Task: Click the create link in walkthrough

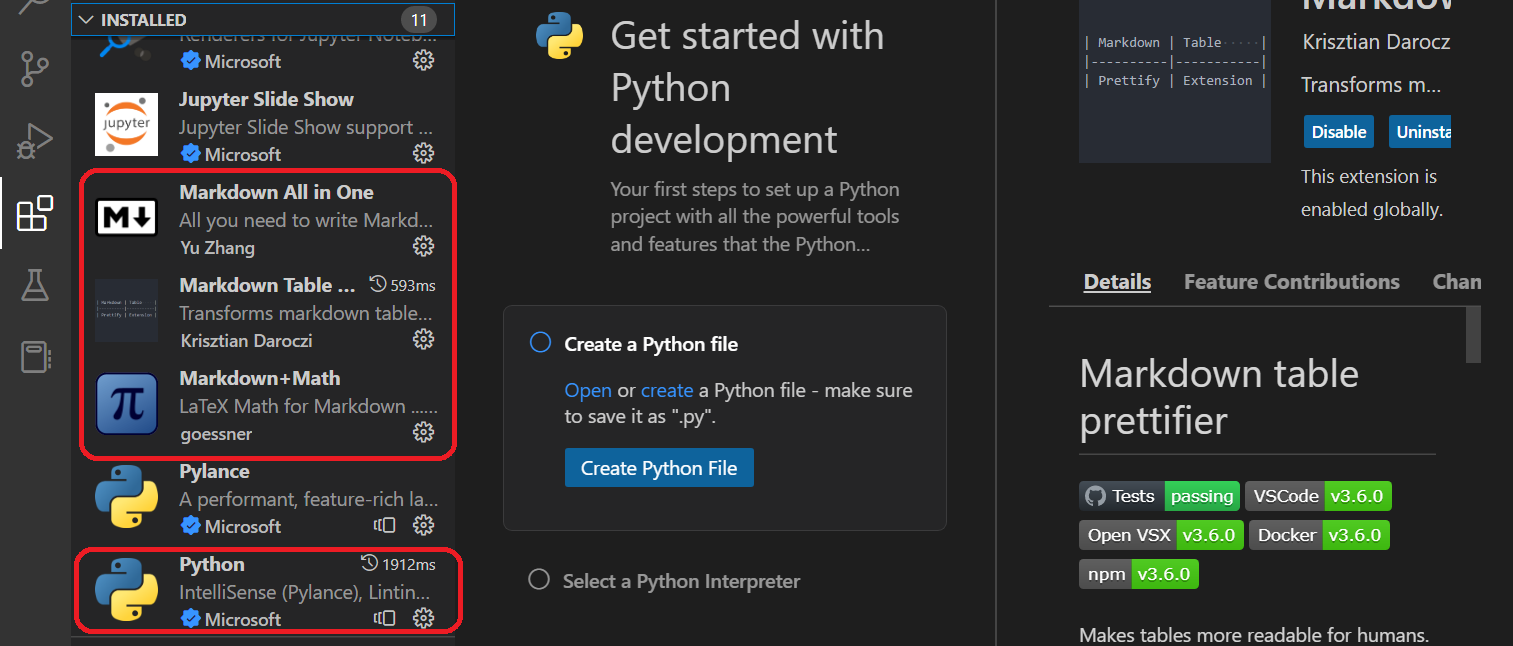Action: (x=667, y=390)
